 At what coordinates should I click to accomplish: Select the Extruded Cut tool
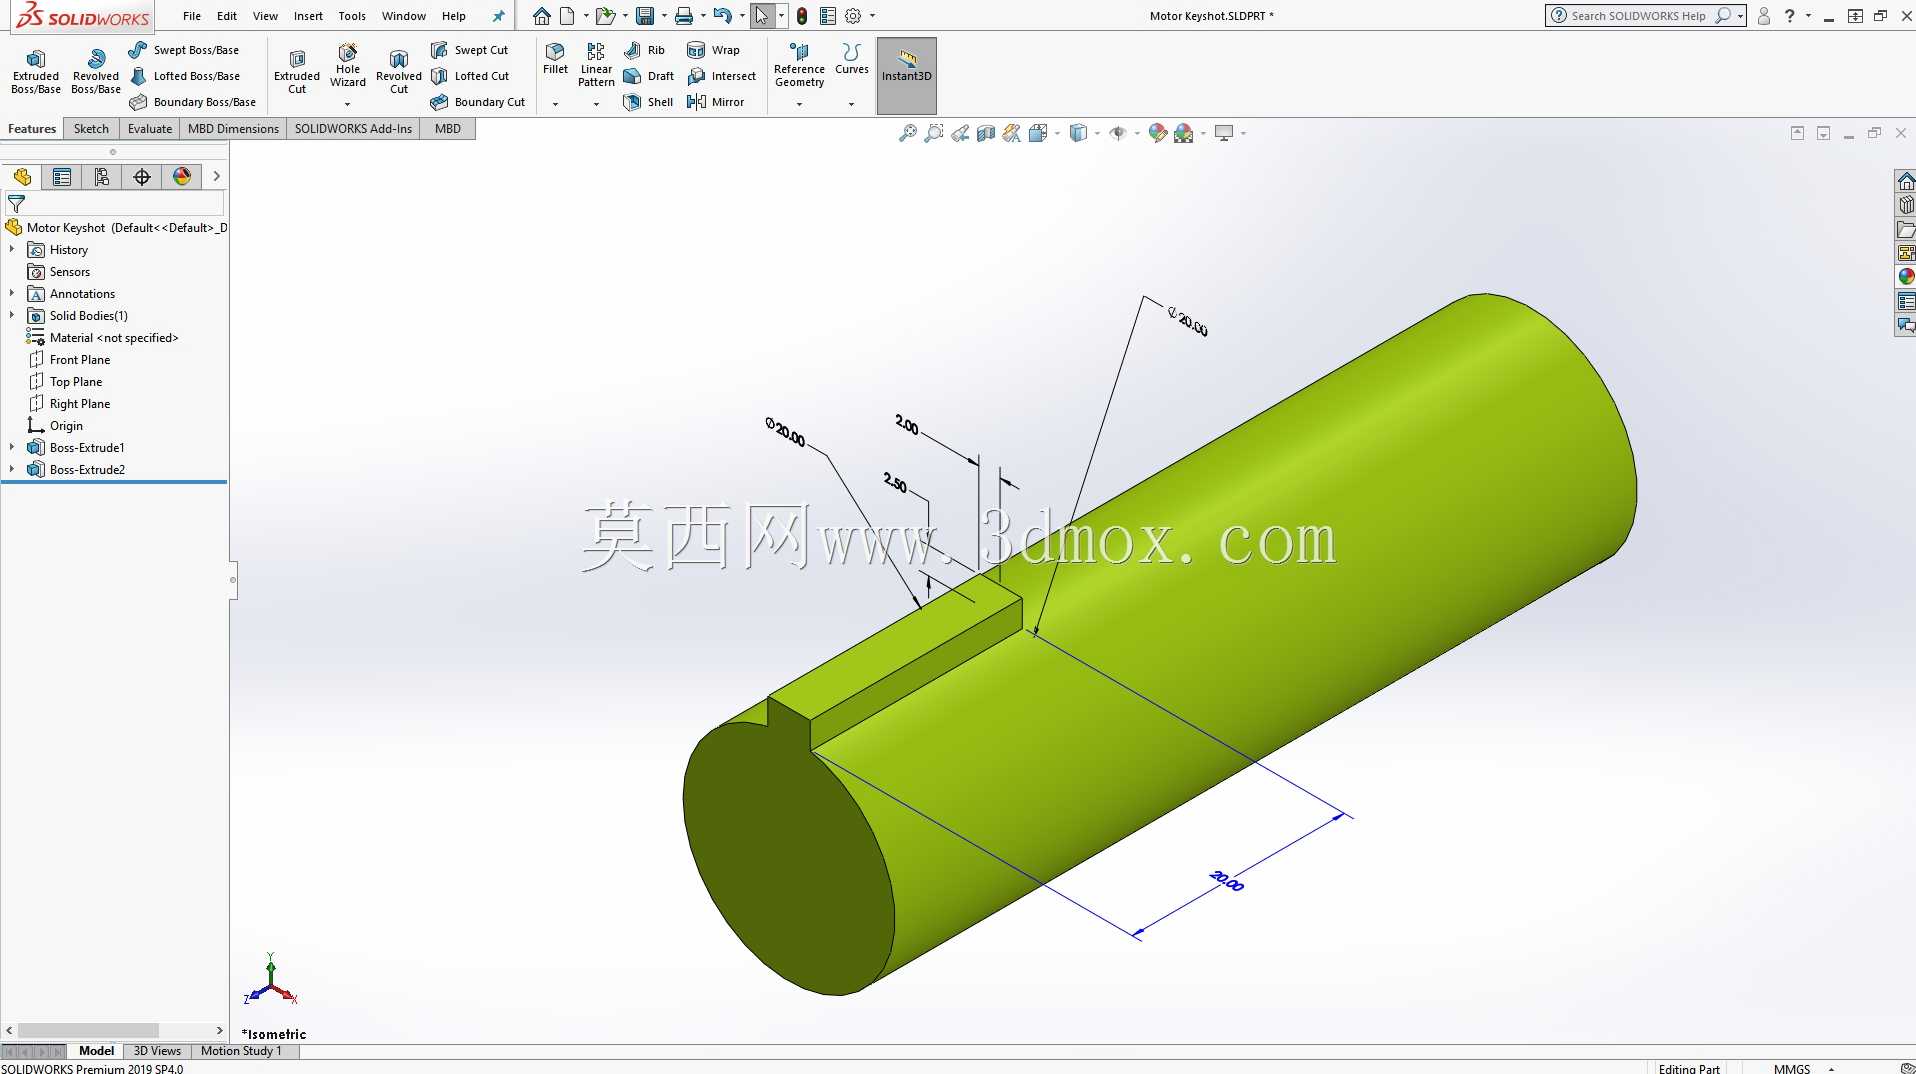(x=297, y=72)
